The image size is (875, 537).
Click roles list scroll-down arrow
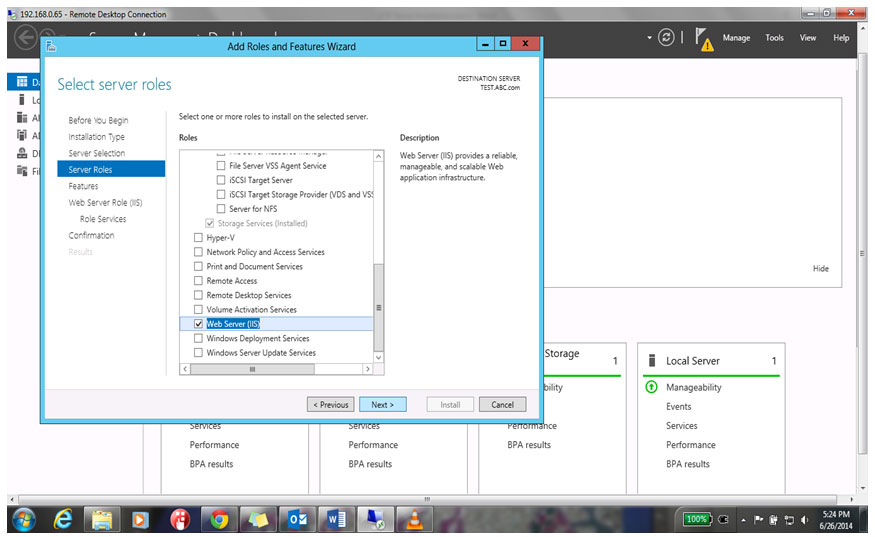378,357
